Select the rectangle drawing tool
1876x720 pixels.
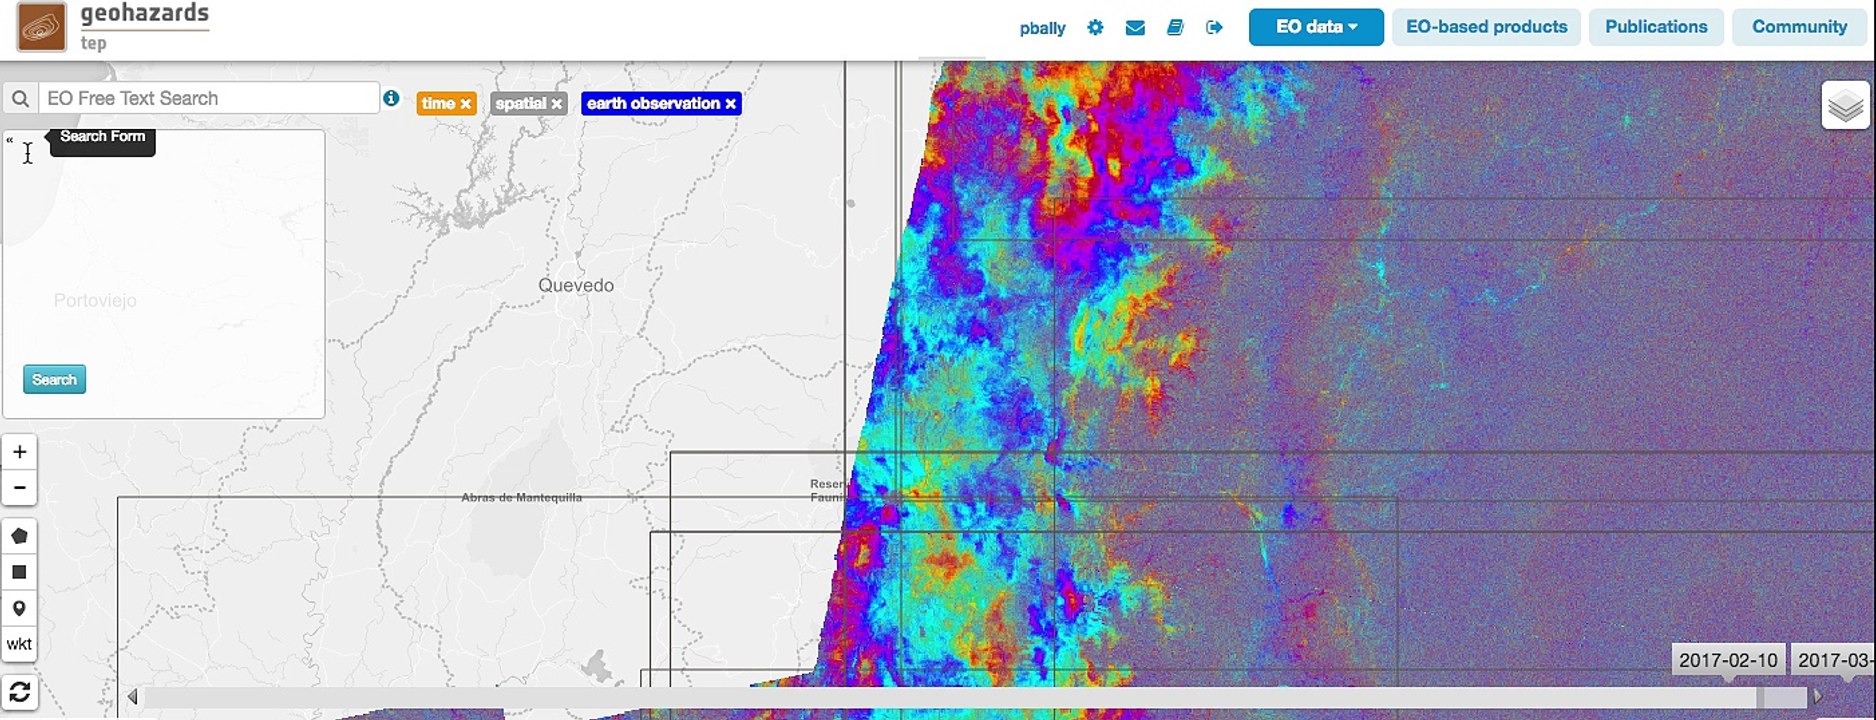19,572
